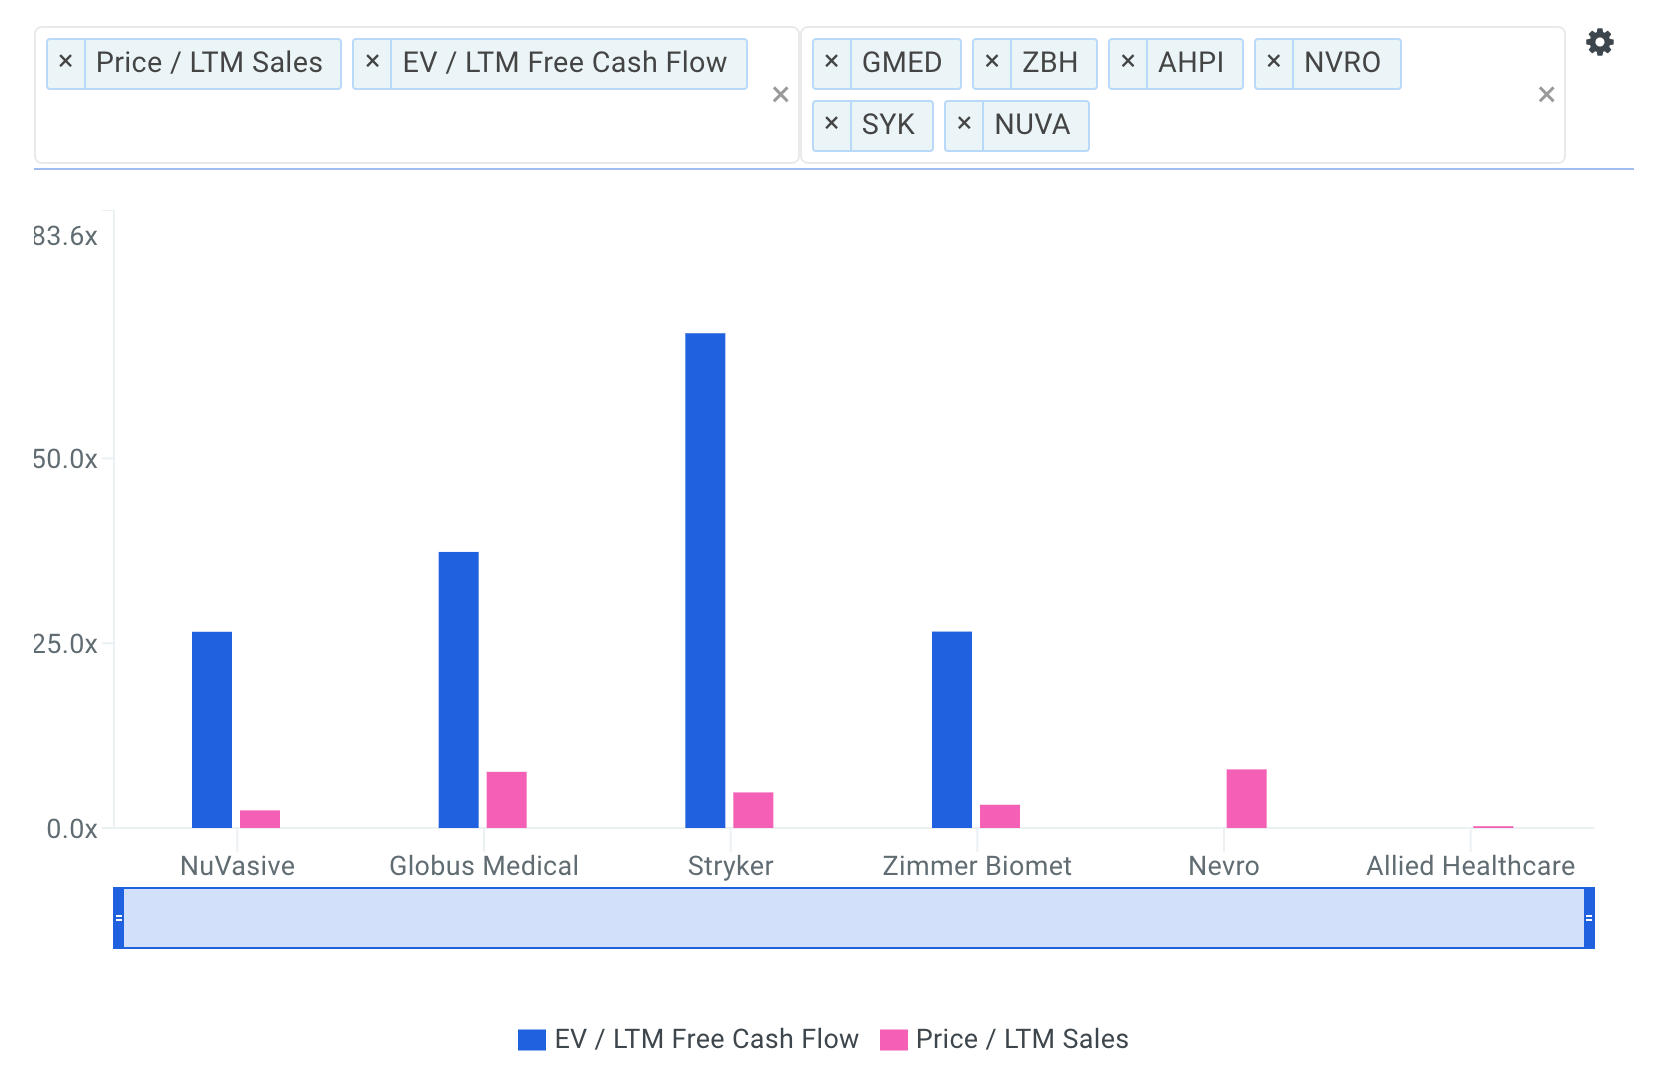Remove the GMED ticker tag
Screen dimensions: 1666x1084
pos(831,62)
